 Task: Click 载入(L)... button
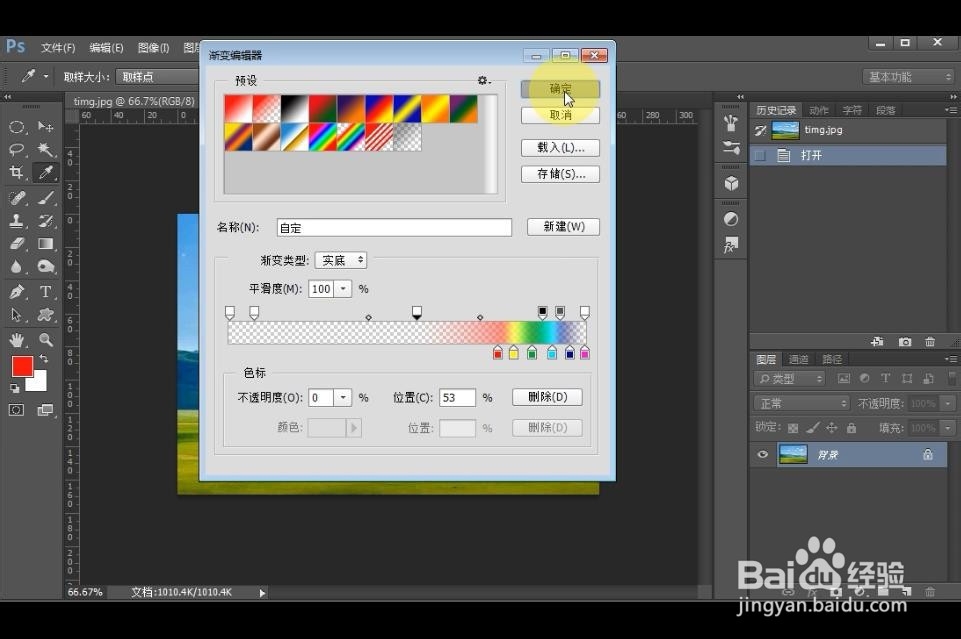[560, 148]
